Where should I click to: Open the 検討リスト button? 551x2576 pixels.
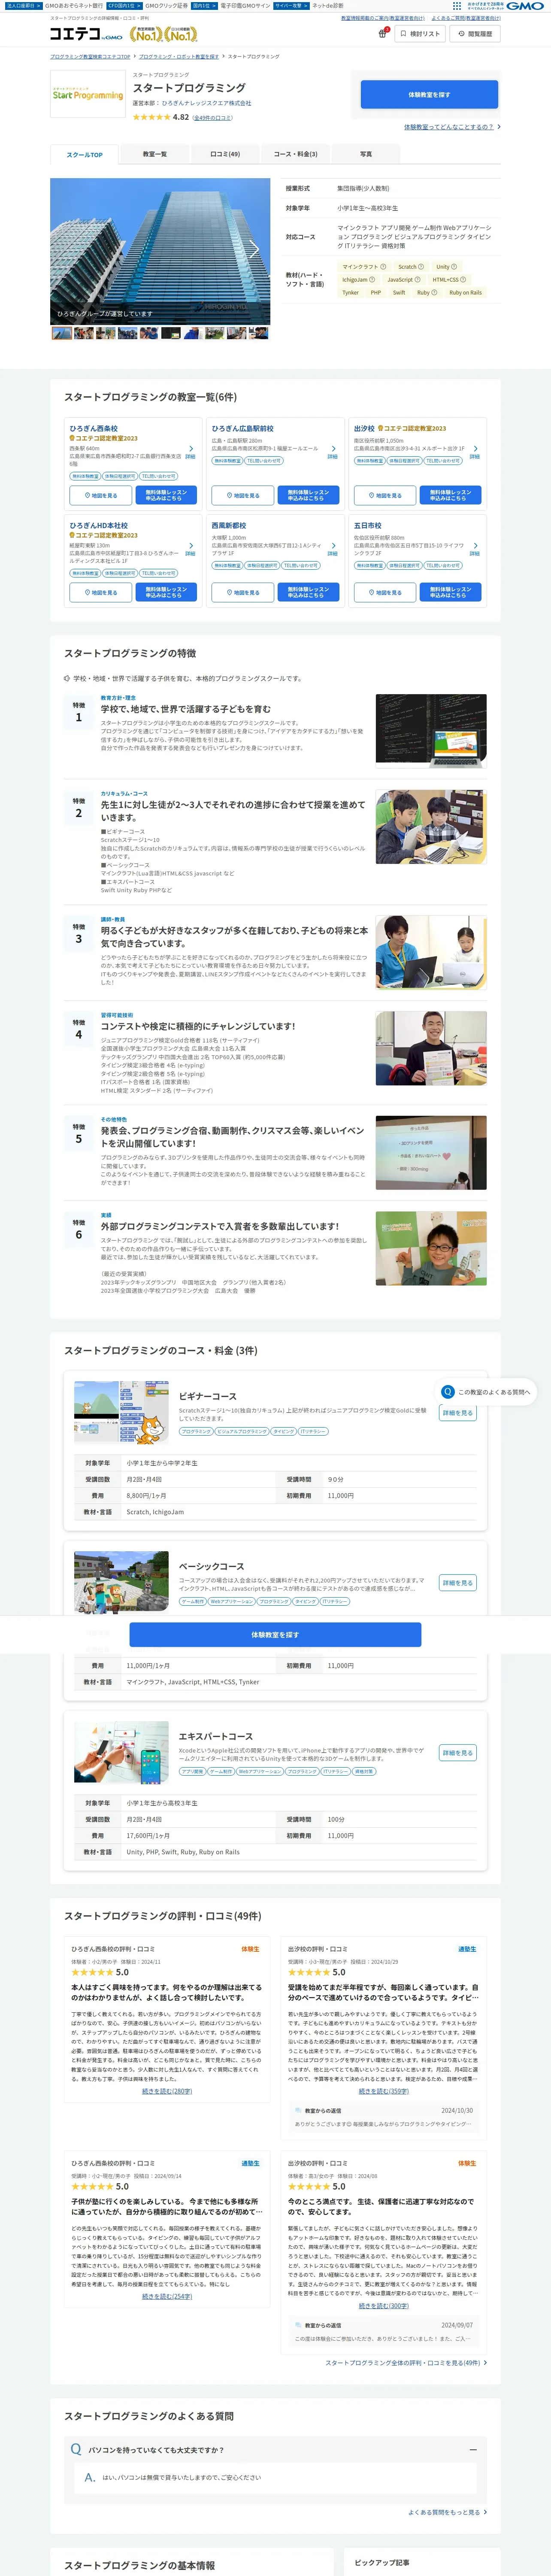click(x=420, y=34)
